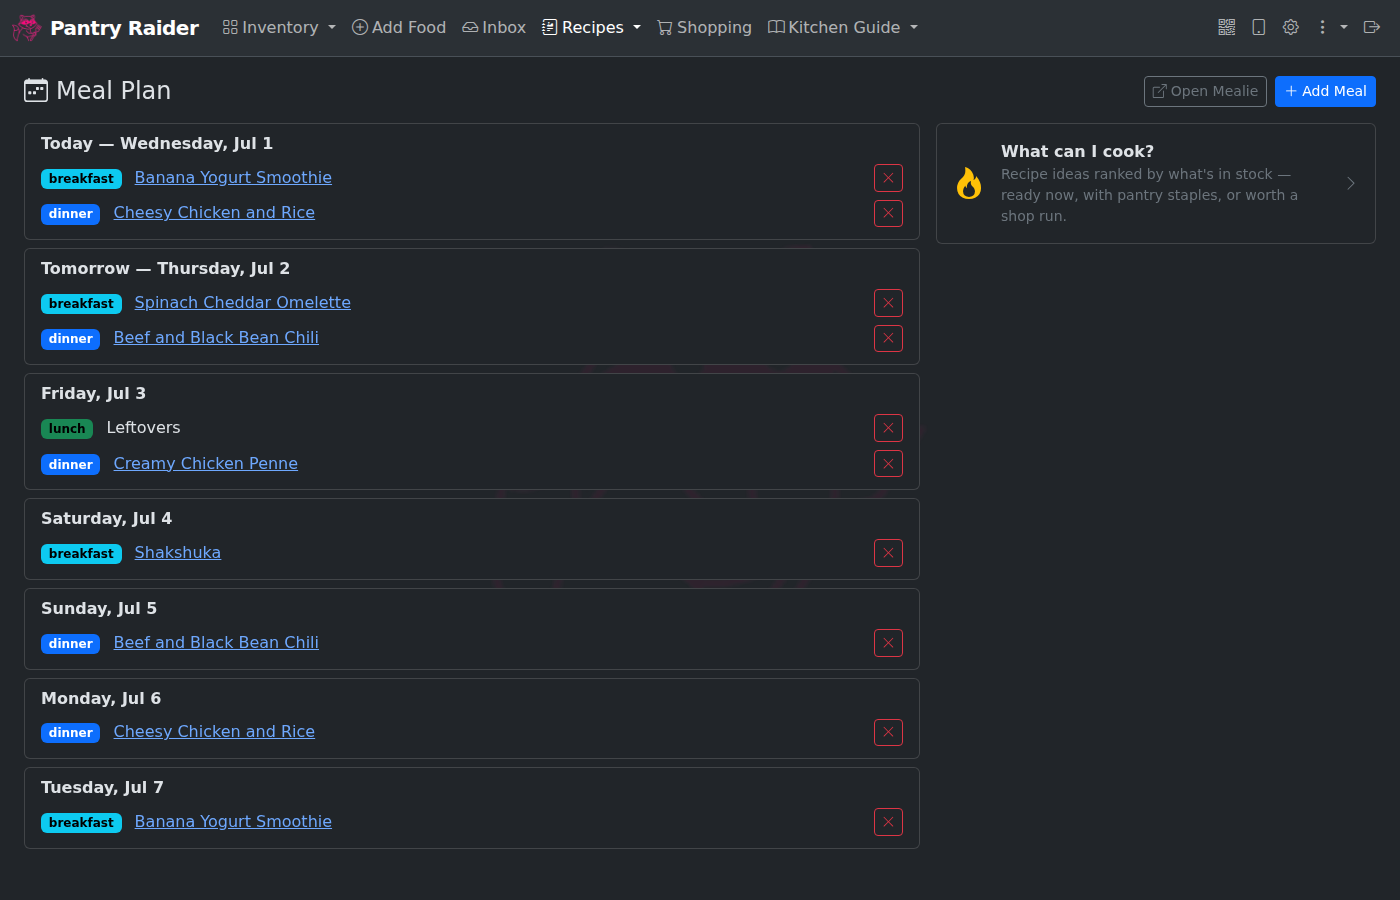Viewport: 1400px width, 900px height.
Task: Remove Saturday's Shakshuka breakfast
Action: (888, 553)
